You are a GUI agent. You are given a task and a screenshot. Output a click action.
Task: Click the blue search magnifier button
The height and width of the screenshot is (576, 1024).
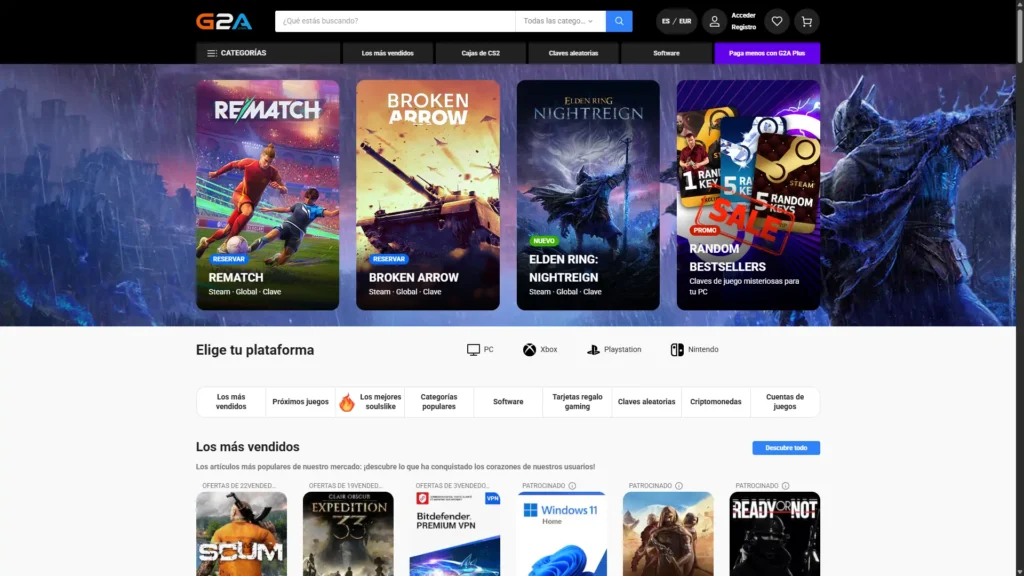pyautogui.click(x=618, y=21)
